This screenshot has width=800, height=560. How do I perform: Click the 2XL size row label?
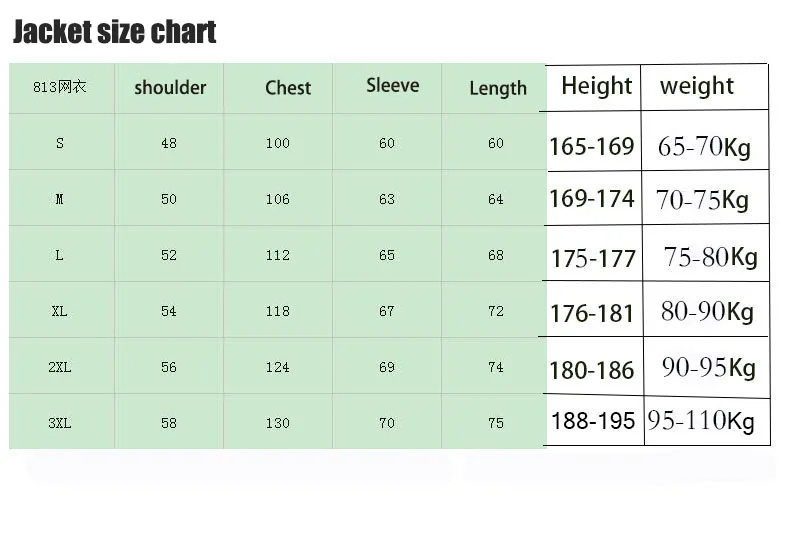(x=60, y=367)
